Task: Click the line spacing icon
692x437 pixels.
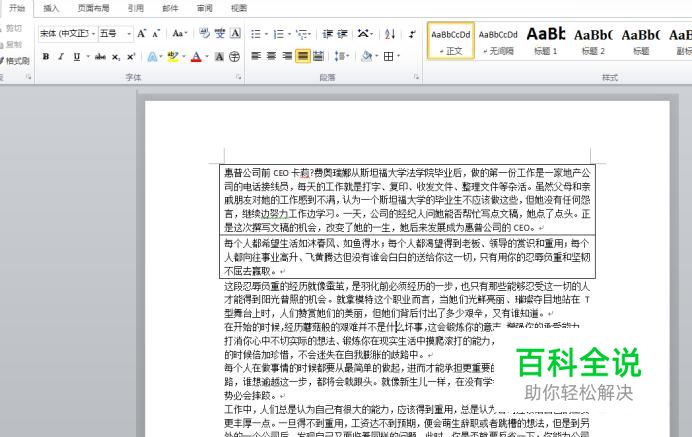Action: (339, 56)
